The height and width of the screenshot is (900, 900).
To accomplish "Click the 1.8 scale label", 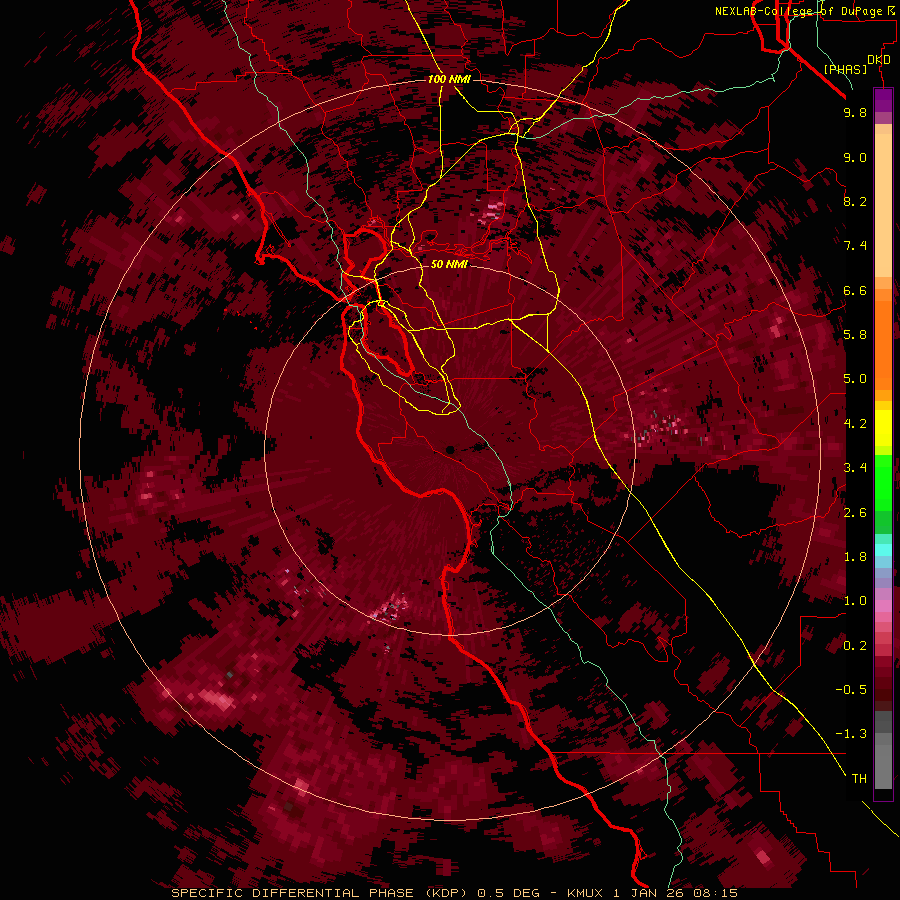I will (x=855, y=557).
